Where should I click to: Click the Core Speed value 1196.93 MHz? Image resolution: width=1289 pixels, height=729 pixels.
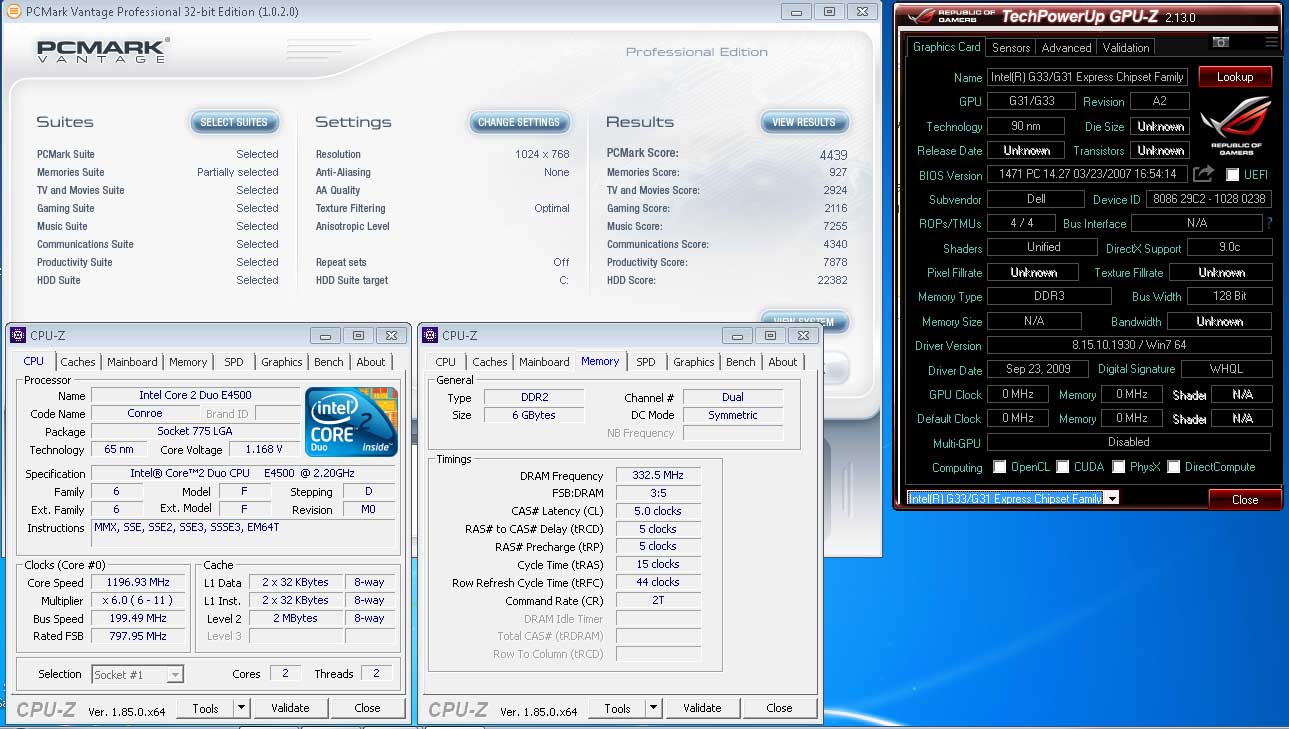(x=140, y=582)
